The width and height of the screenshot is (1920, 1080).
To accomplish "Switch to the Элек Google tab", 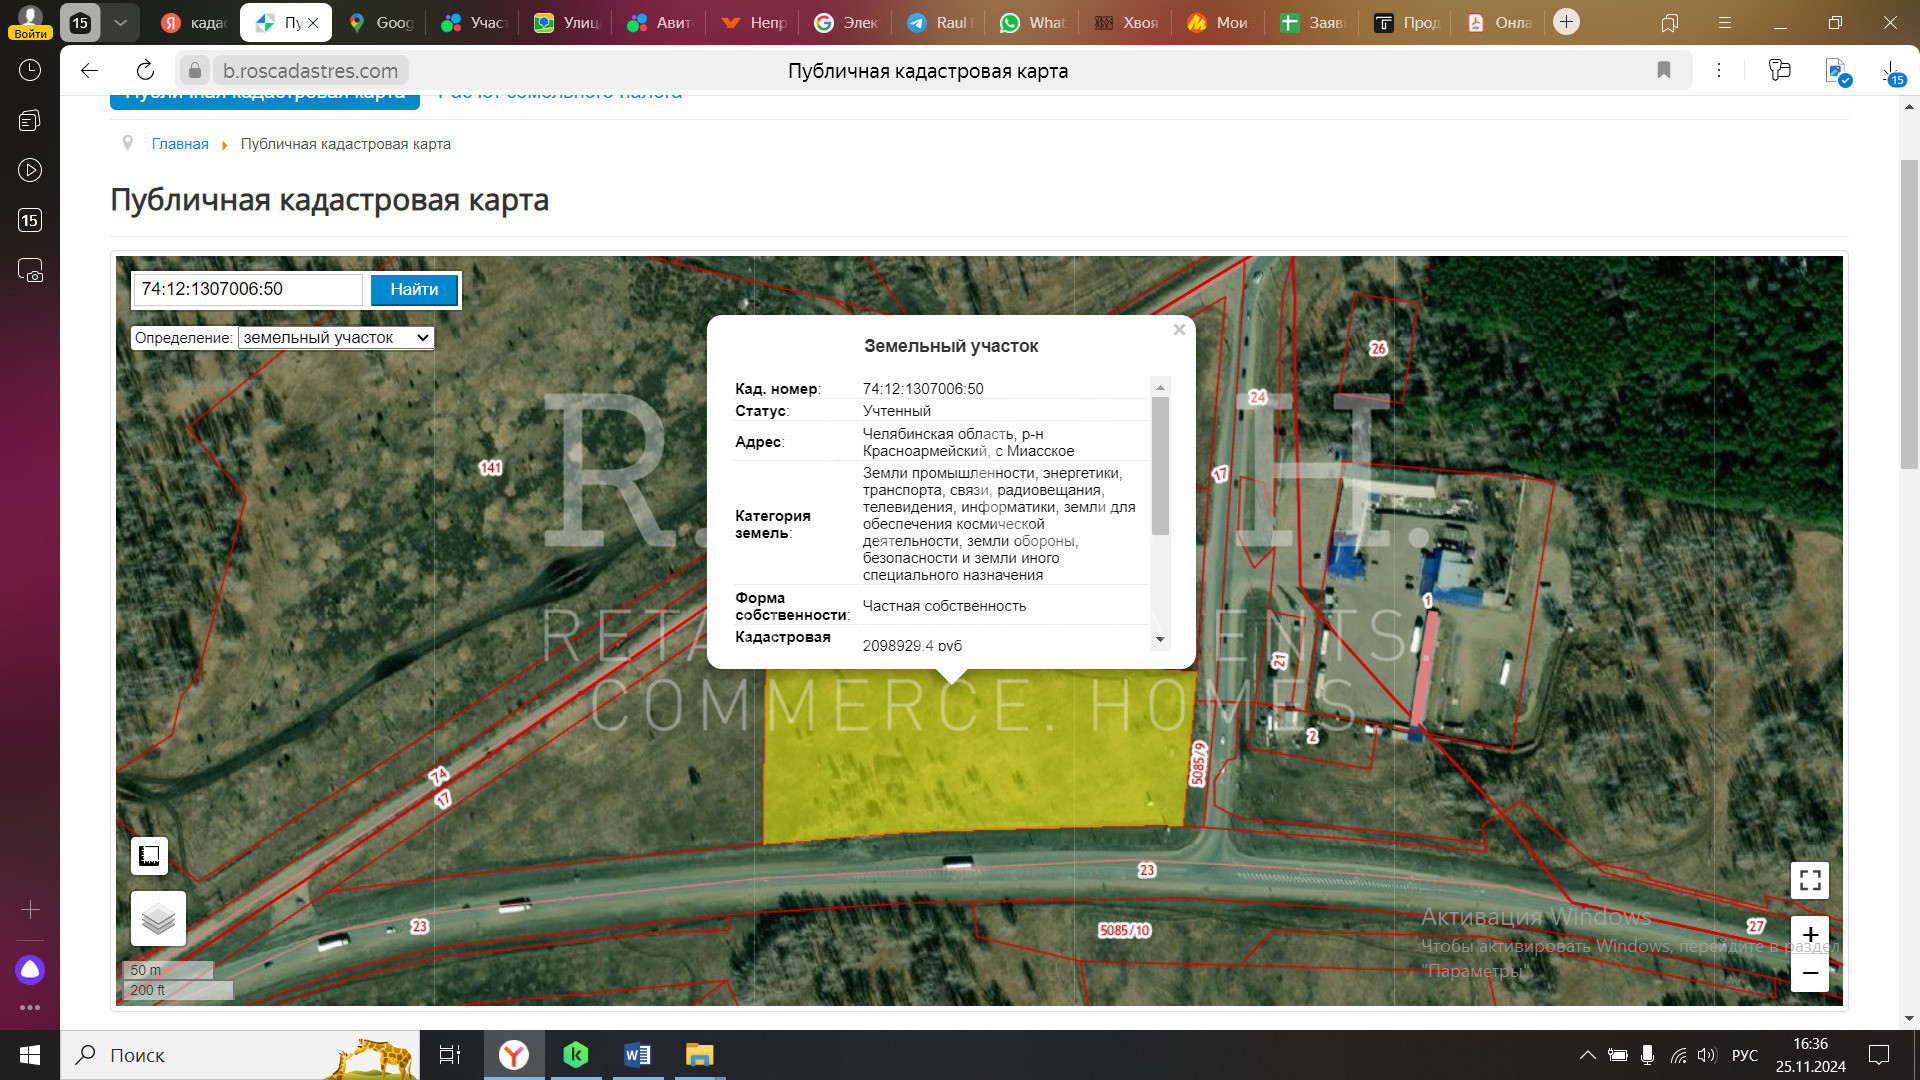I will tap(846, 22).
